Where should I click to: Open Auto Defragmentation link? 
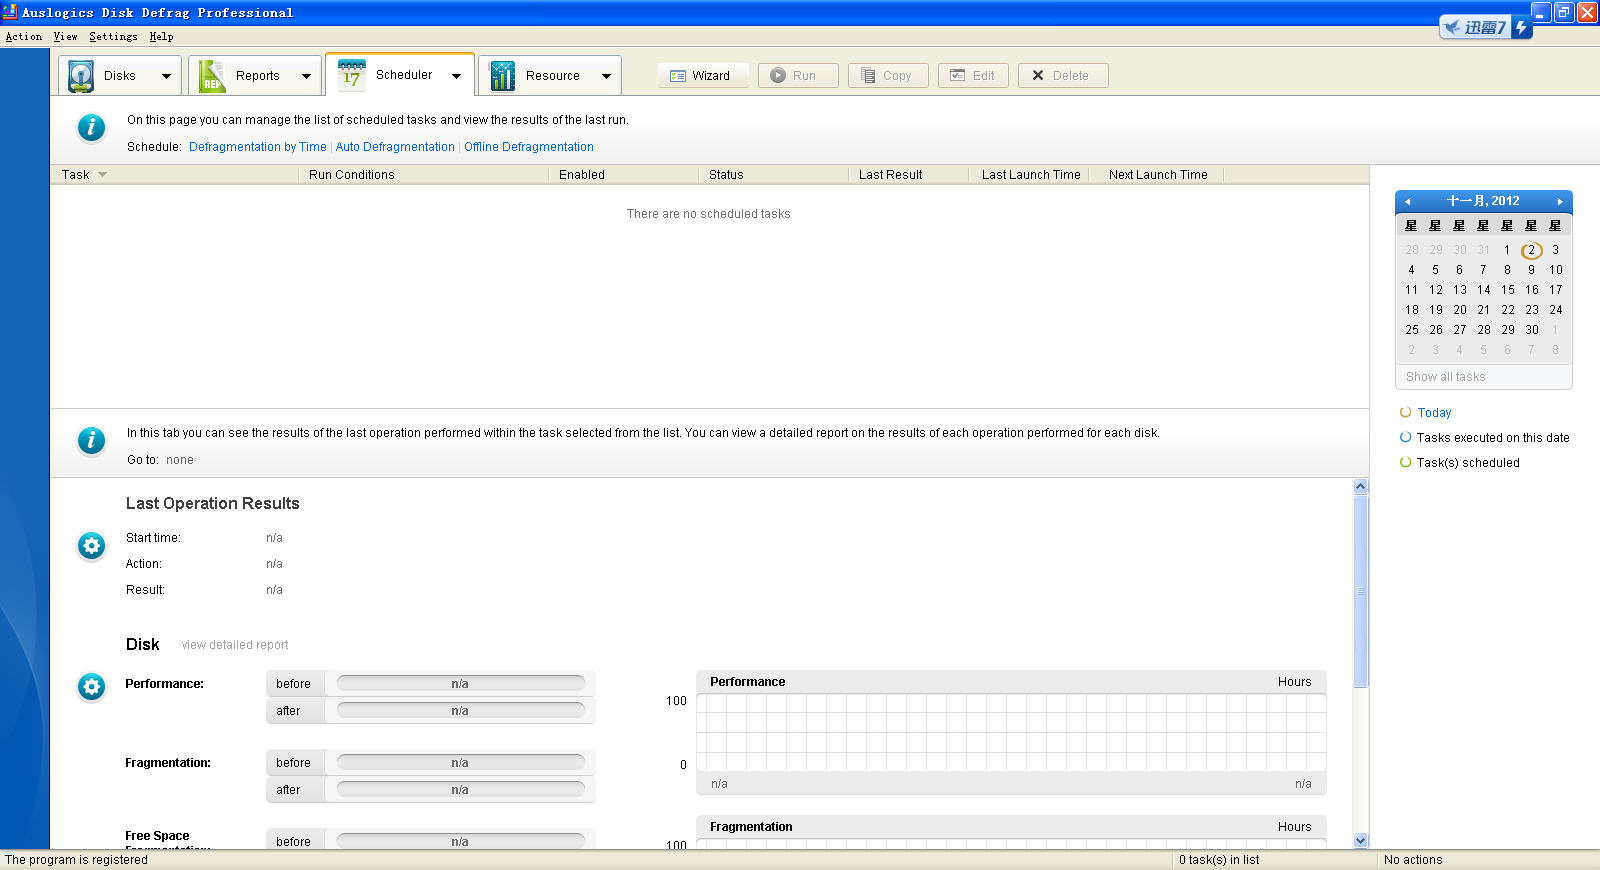(395, 147)
